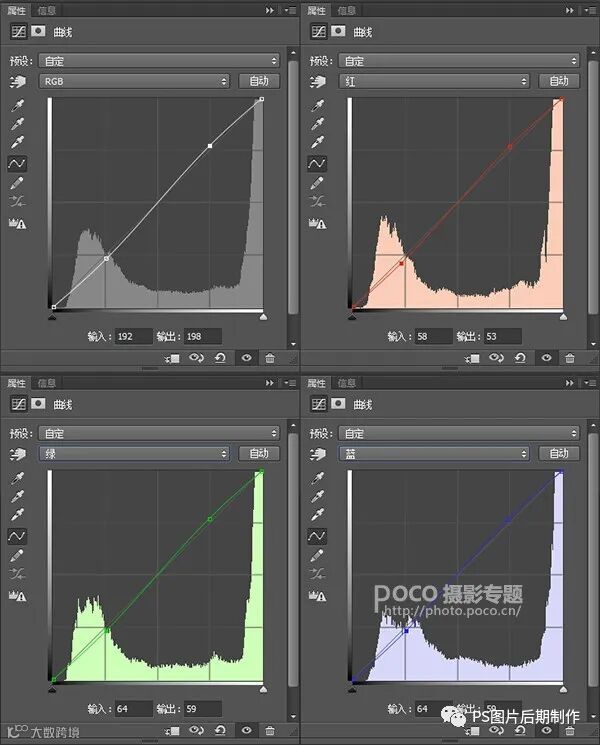Click 自动 button in Blue panel
The height and width of the screenshot is (745, 600).
[x=559, y=454]
